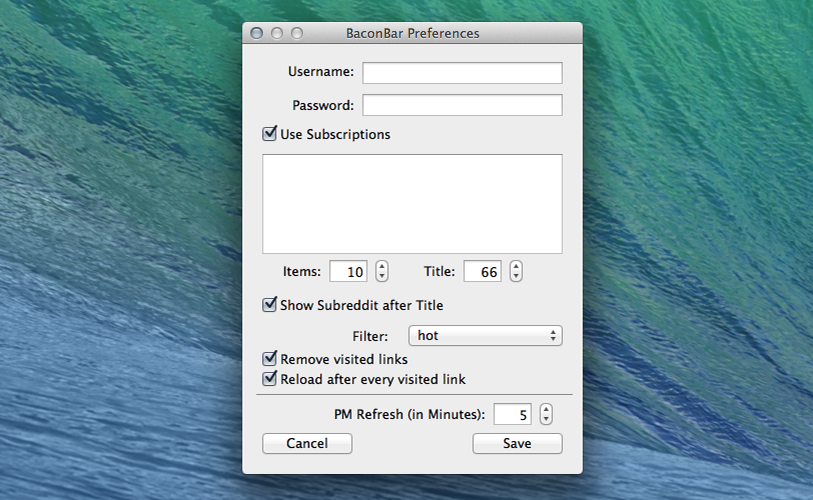Raise PM Refresh minutes with up arrow
This screenshot has height=500, width=813.
[x=545, y=409]
